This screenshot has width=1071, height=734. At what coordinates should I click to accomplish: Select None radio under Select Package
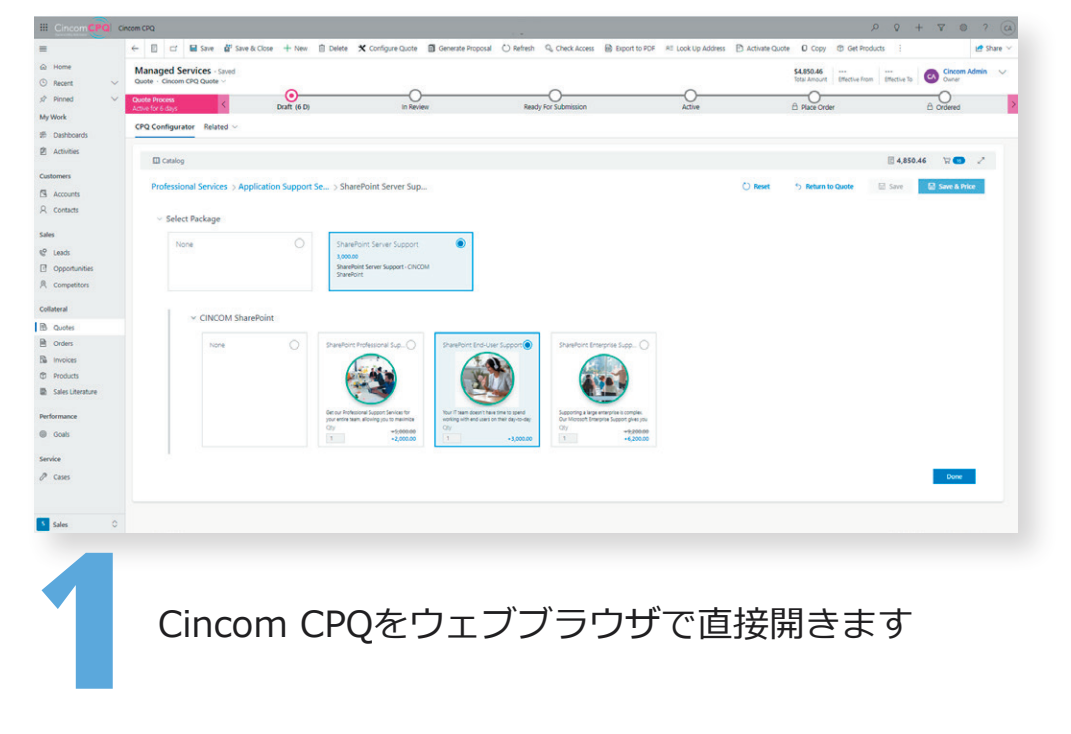(x=299, y=244)
